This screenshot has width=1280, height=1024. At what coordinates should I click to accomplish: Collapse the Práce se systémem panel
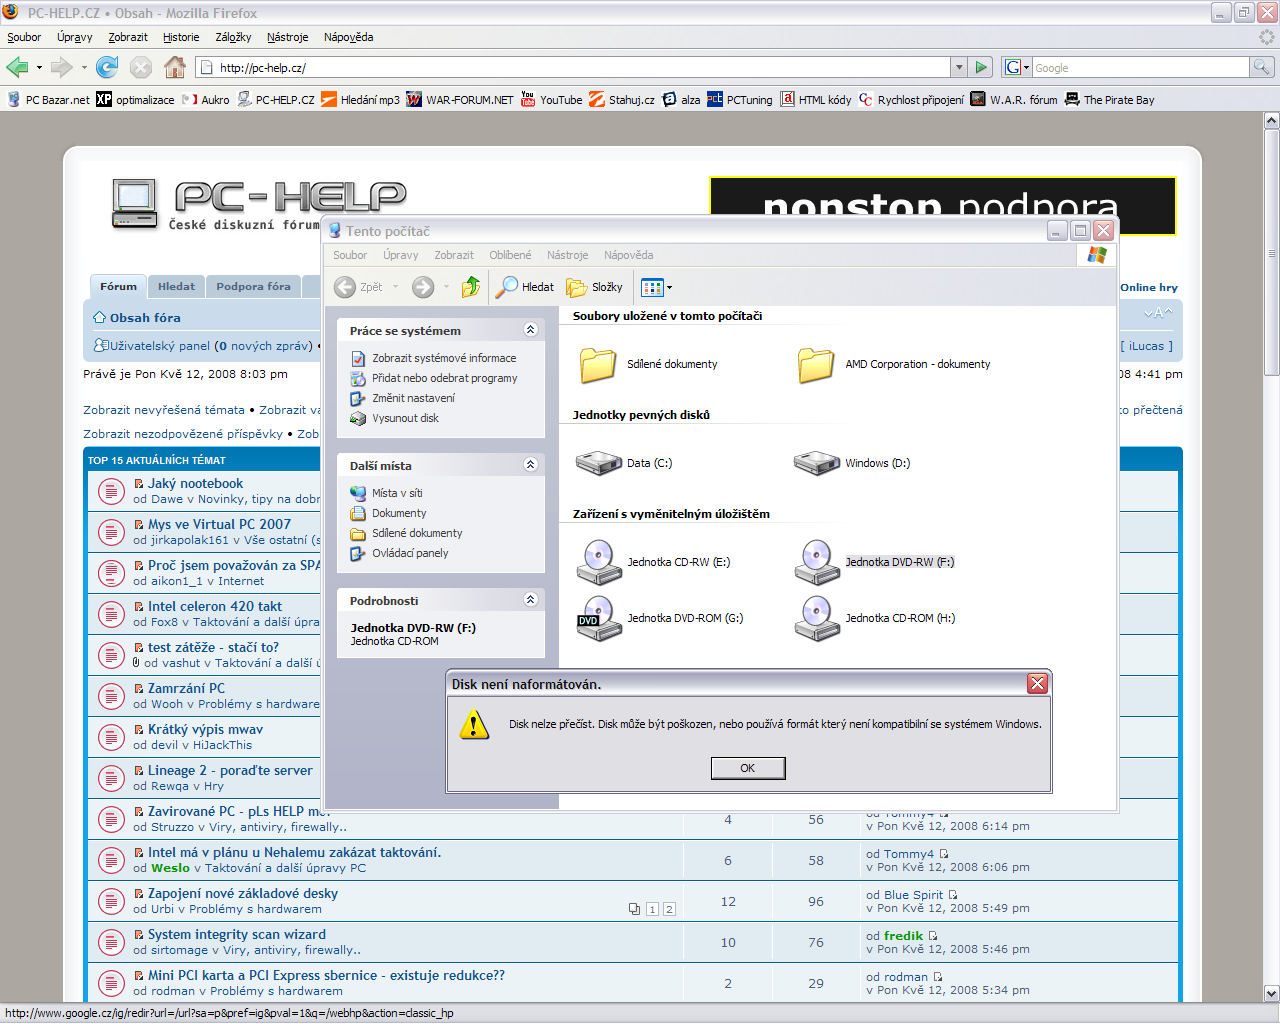point(531,330)
